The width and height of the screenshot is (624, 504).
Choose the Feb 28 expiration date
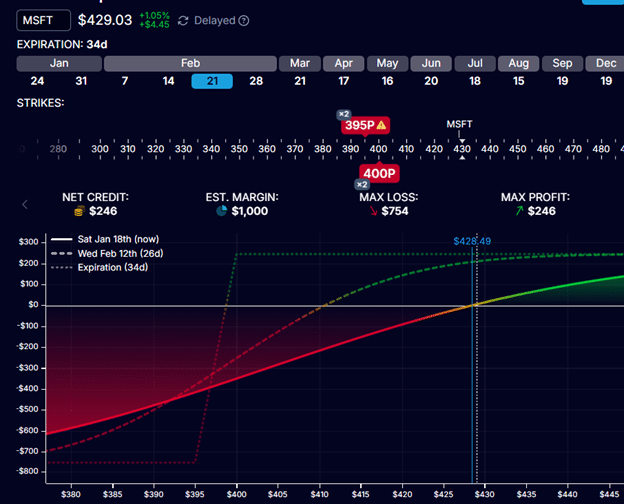tap(256, 81)
